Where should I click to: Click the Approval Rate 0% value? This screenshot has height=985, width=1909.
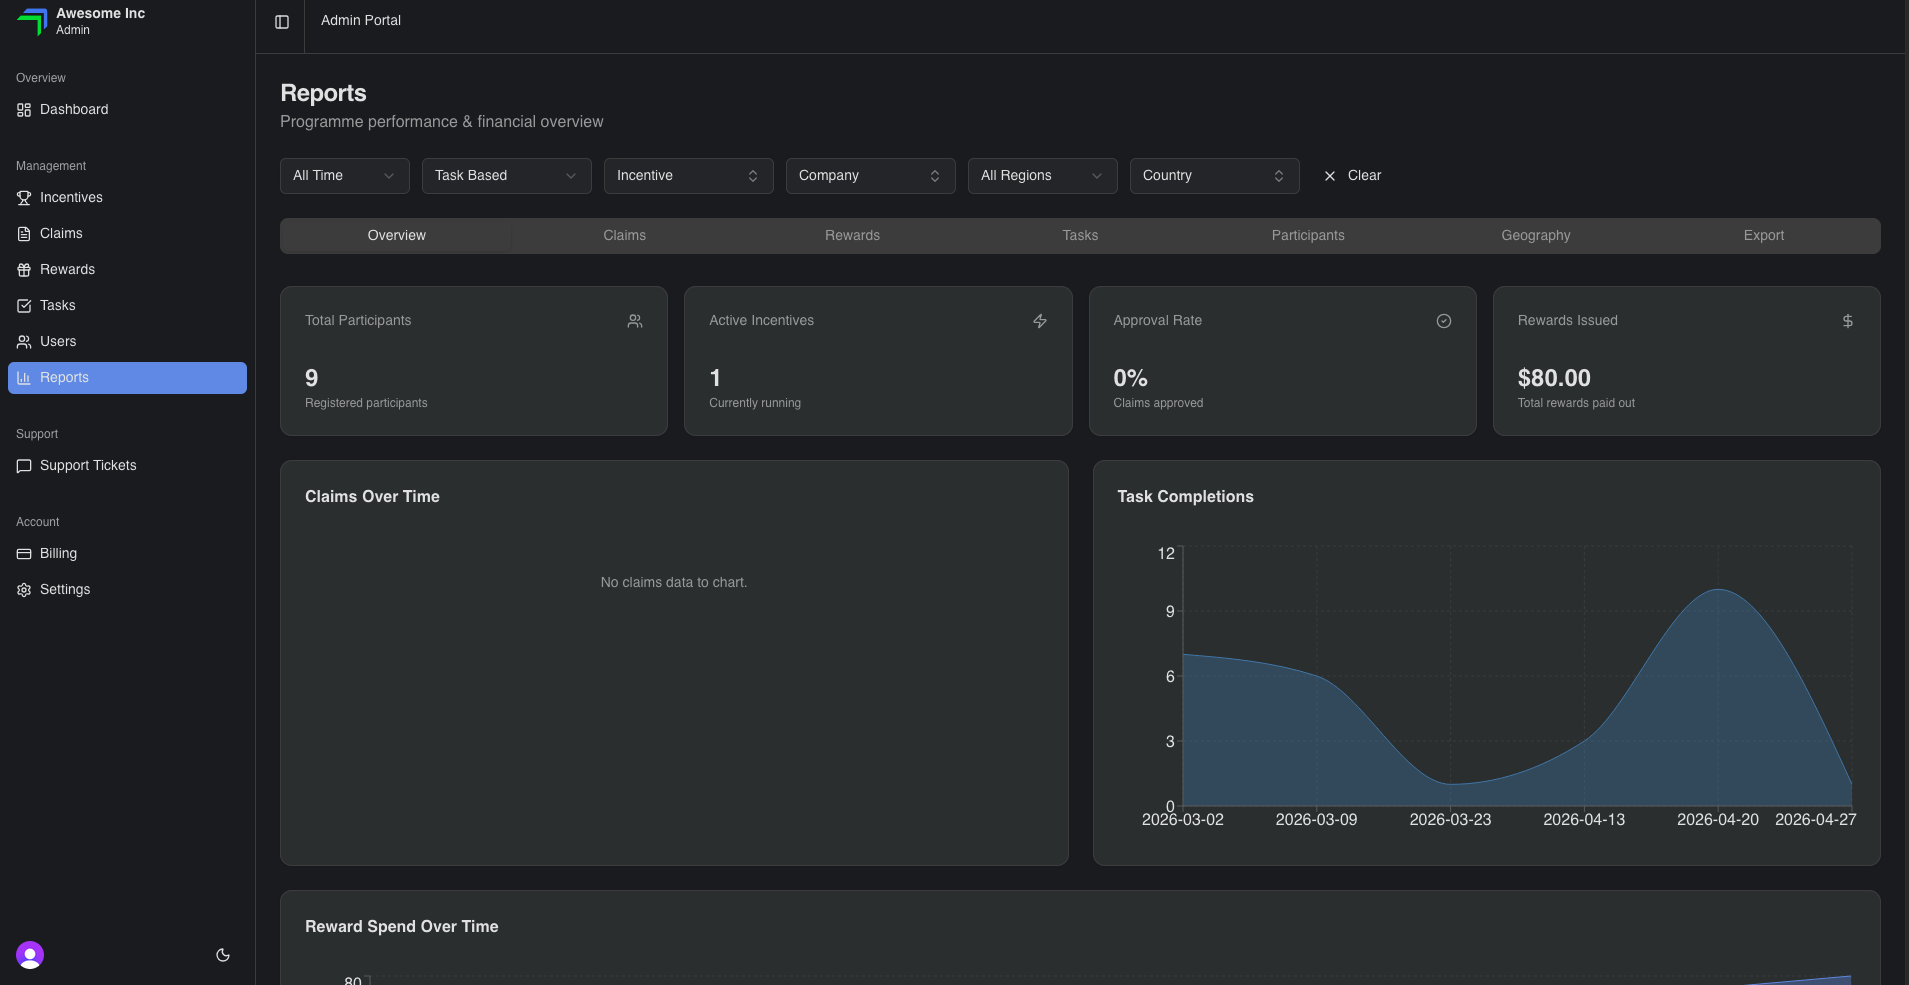tap(1131, 378)
